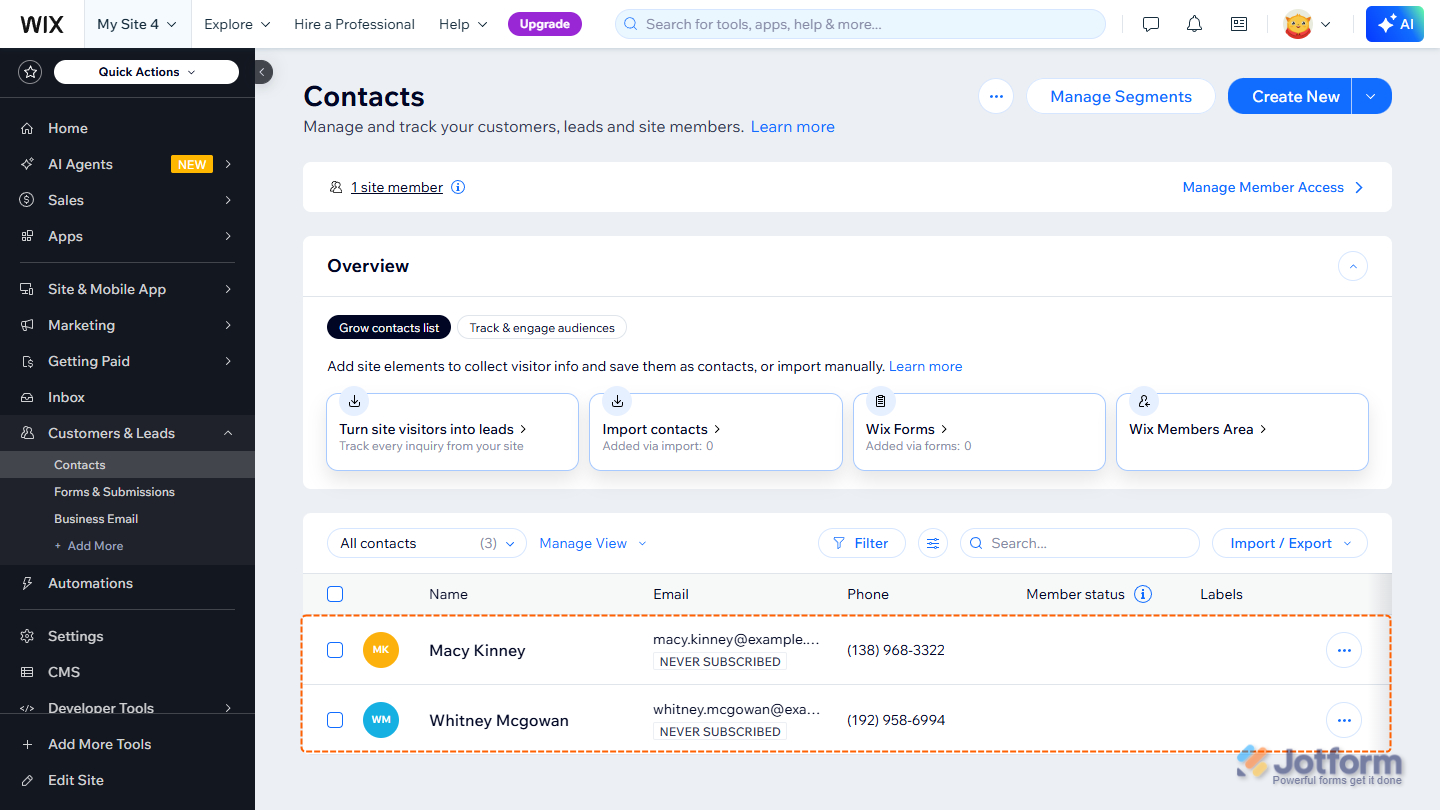Image resolution: width=1440 pixels, height=810 pixels.
Task: Check the Macy Kinney row checkbox
Action: click(x=335, y=650)
